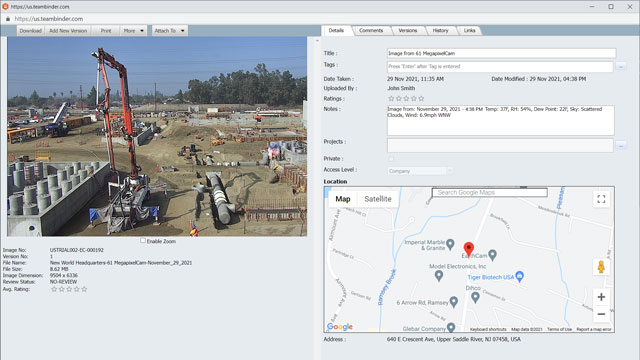Click the Tags input field
Viewport: 640px width, 360px height.
coord(500,67)
